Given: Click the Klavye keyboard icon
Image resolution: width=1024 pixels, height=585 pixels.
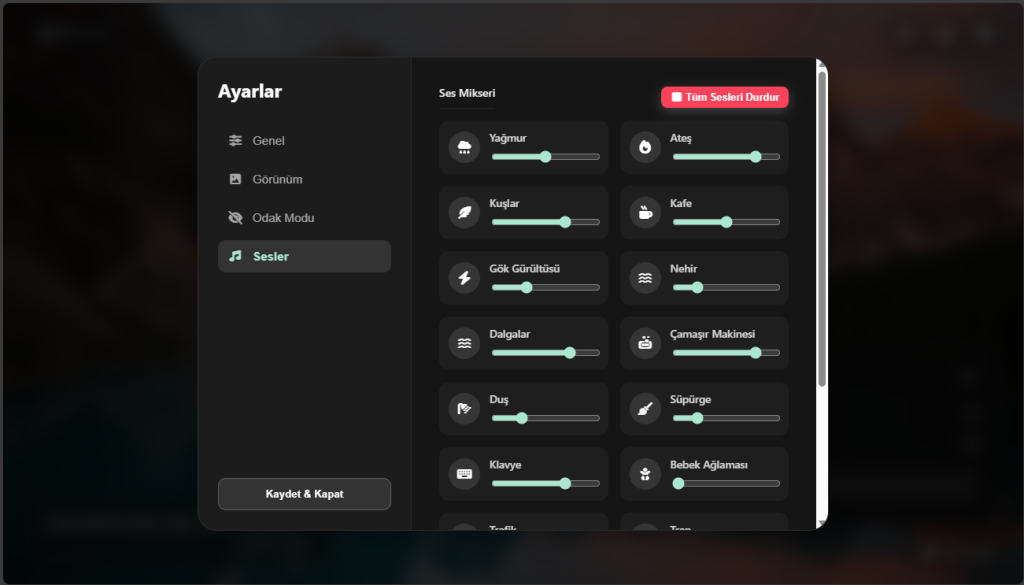Looking at the screenshot, I should (x=464, y=474).
